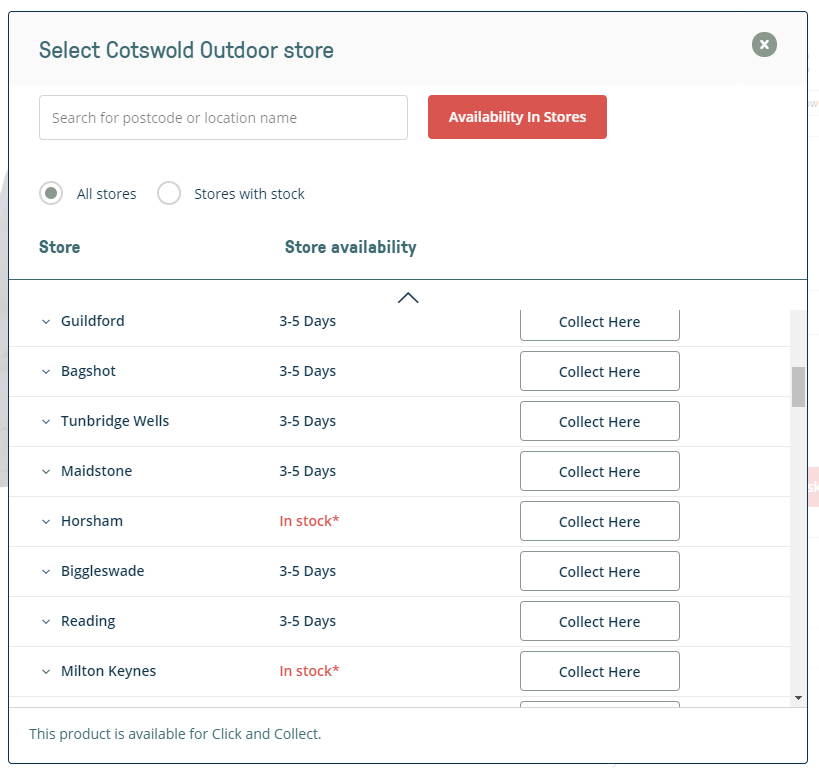
Task: Click the upward chevron above store list
Action: 408,297
